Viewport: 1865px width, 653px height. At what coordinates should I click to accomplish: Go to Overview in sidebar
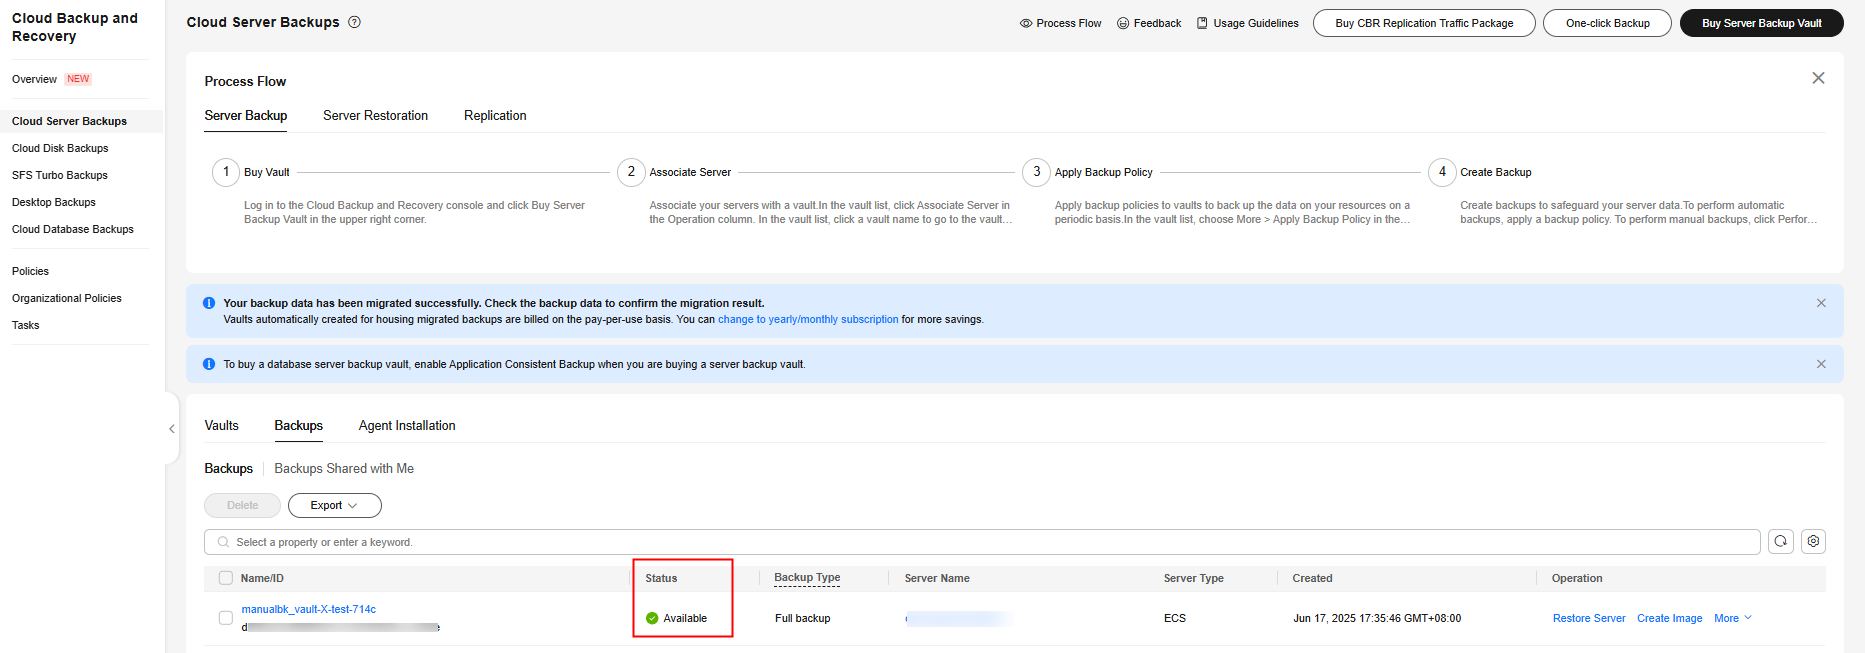34,79
